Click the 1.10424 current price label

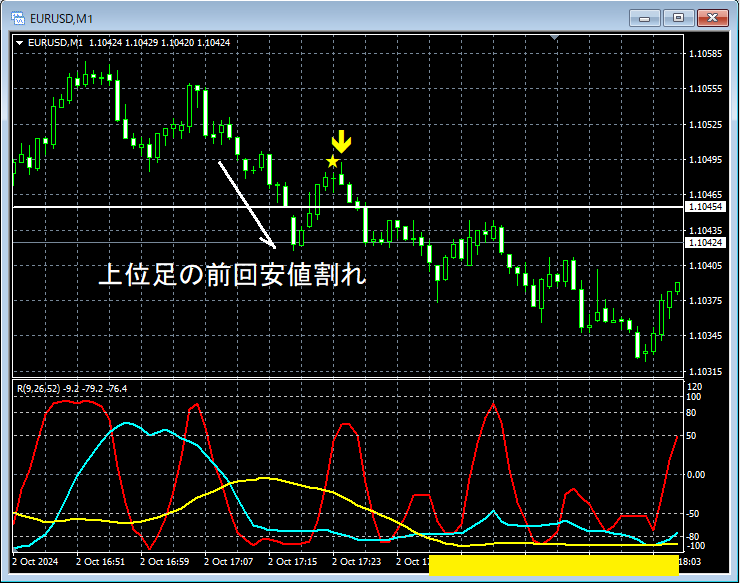coord(705,243)
